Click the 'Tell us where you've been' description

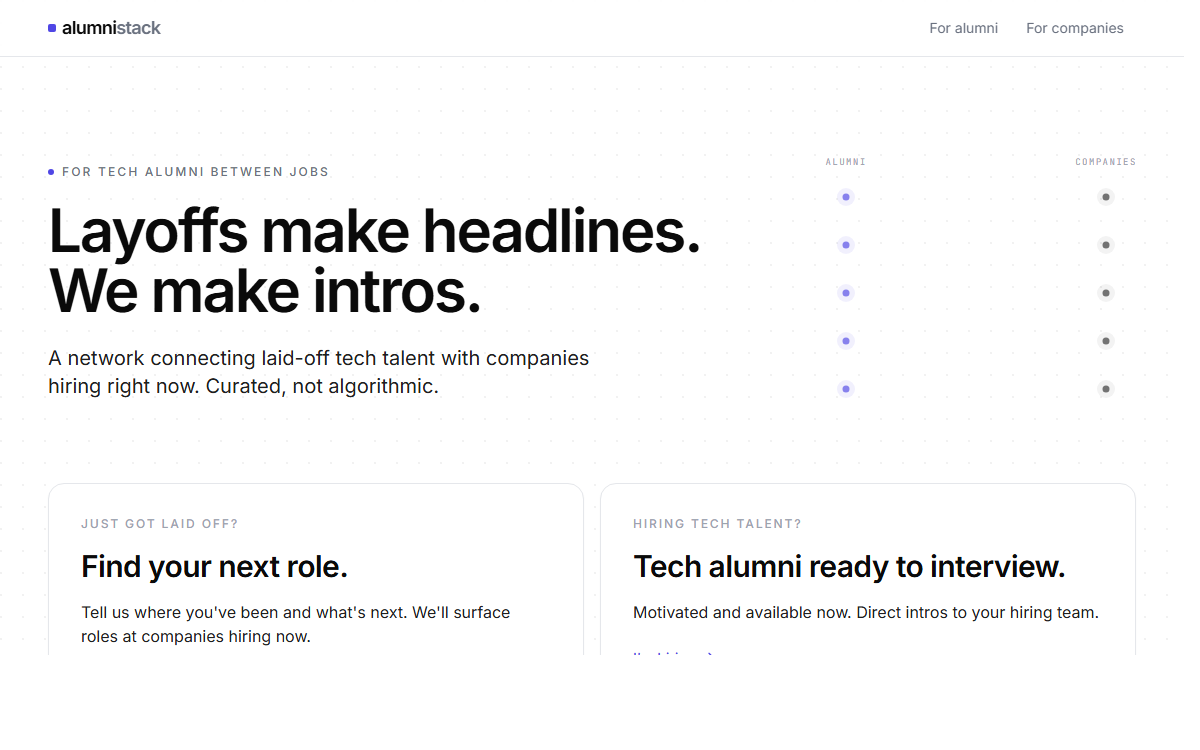point(296,624)
